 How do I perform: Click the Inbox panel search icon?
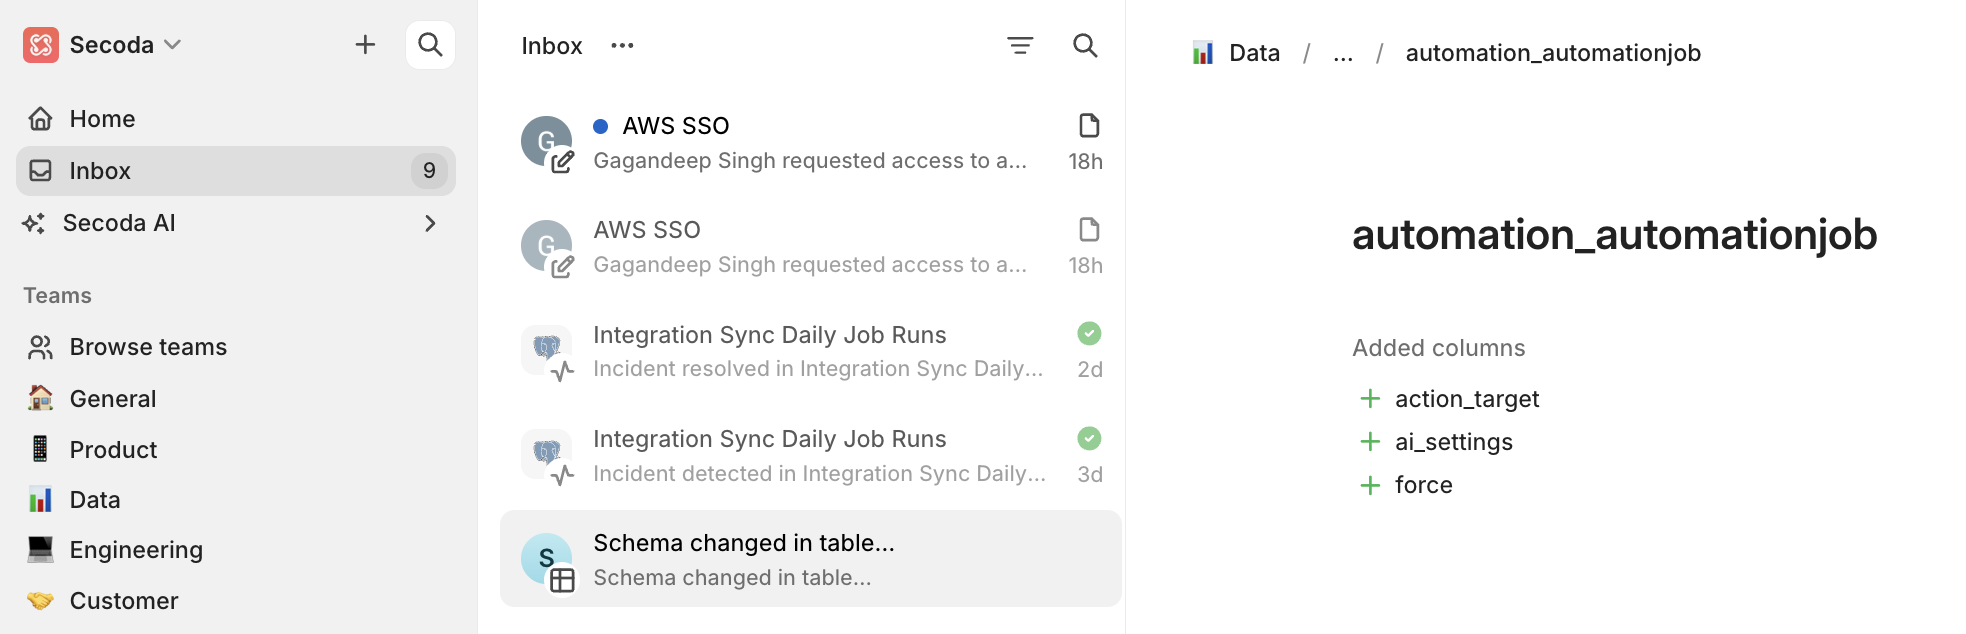click(x=1085, y=46)
